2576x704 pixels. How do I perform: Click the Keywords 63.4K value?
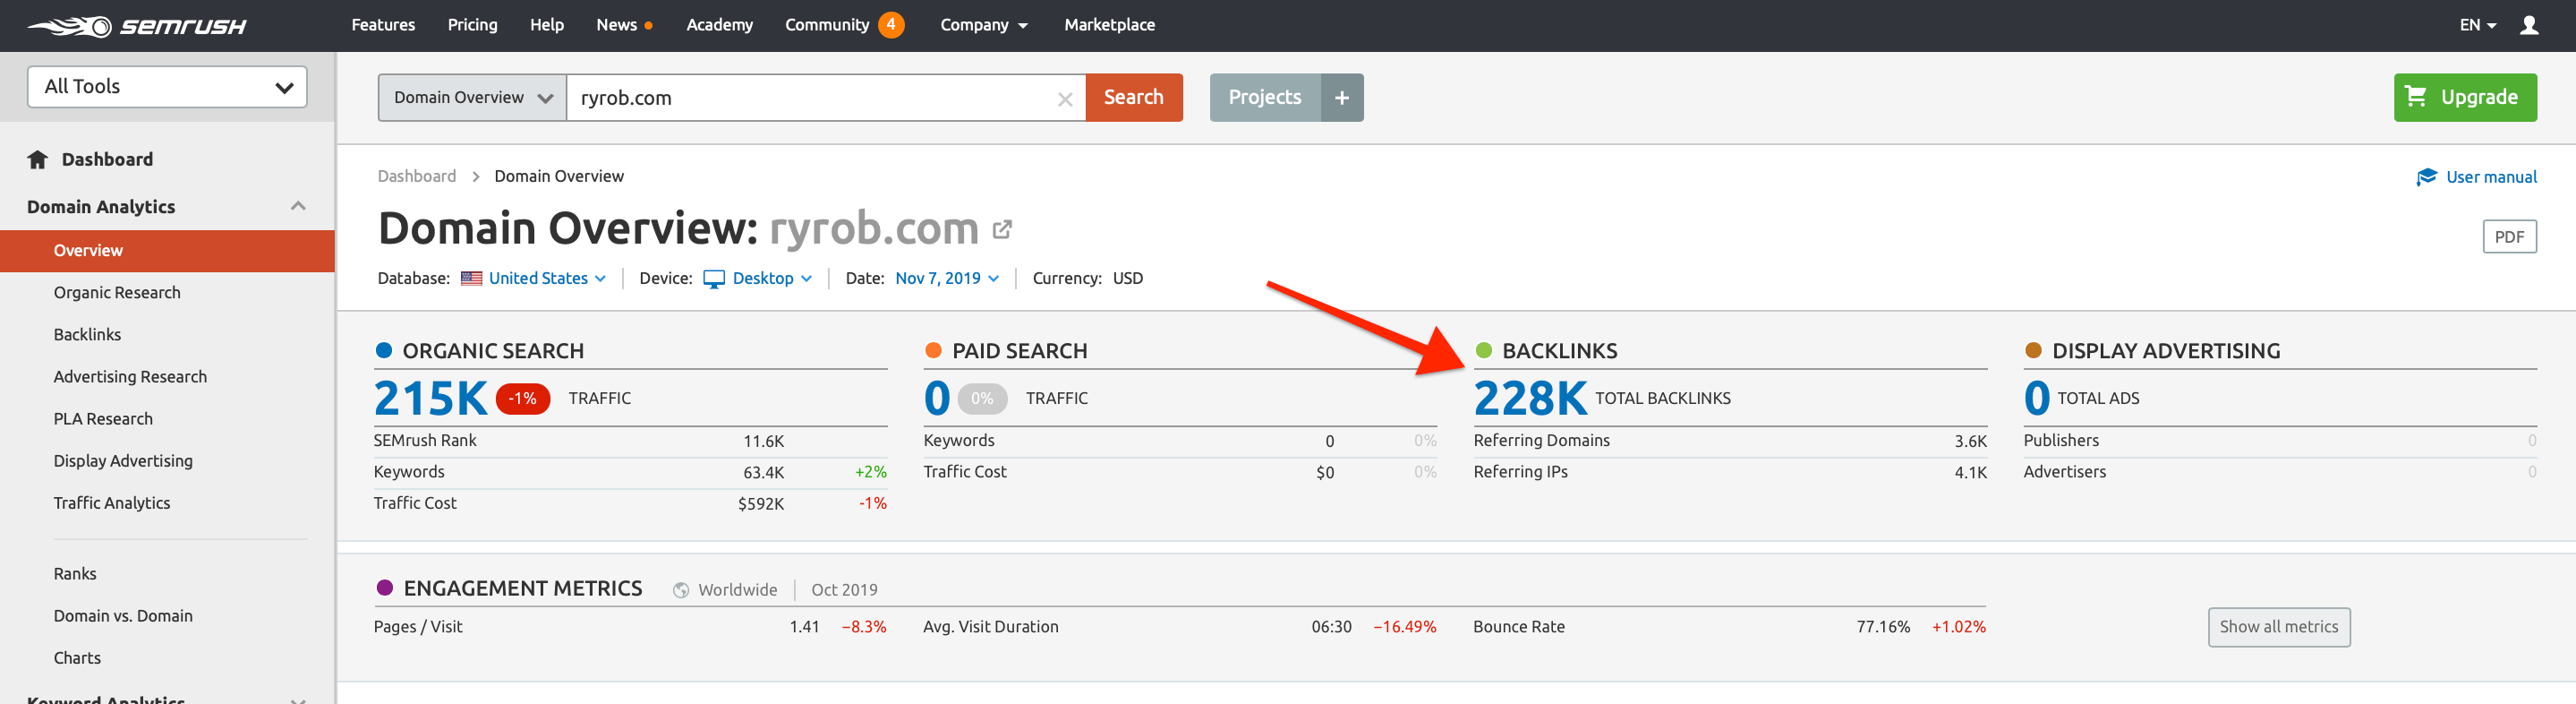pos(763,472)
